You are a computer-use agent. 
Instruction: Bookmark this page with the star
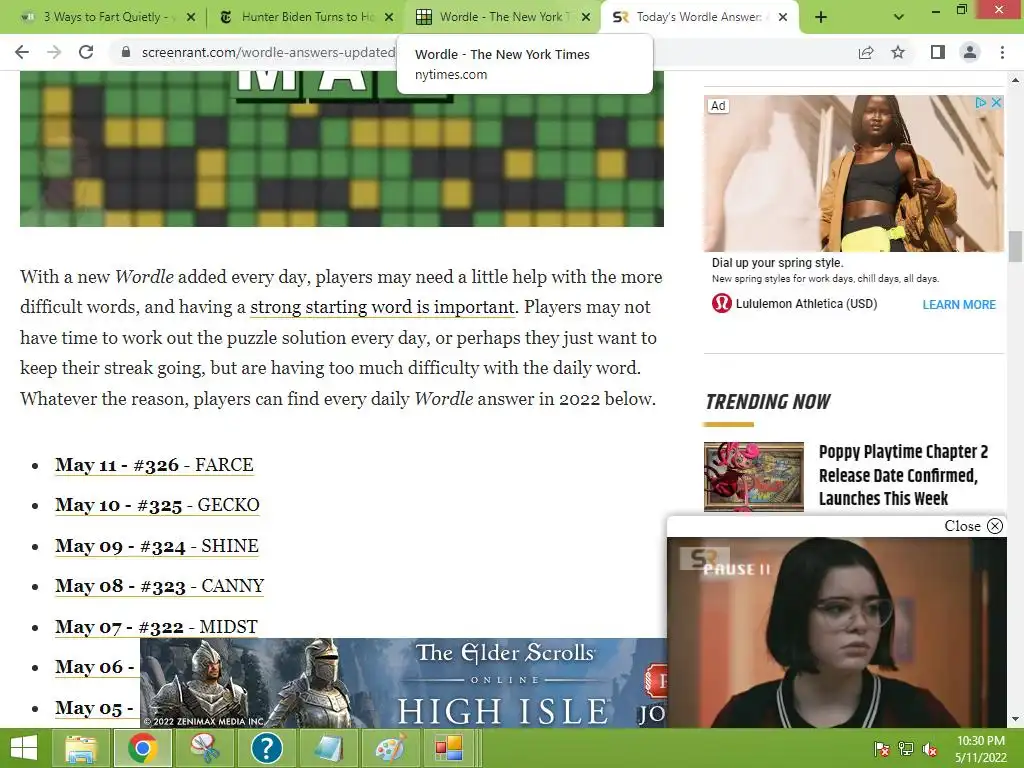point(898,52)
